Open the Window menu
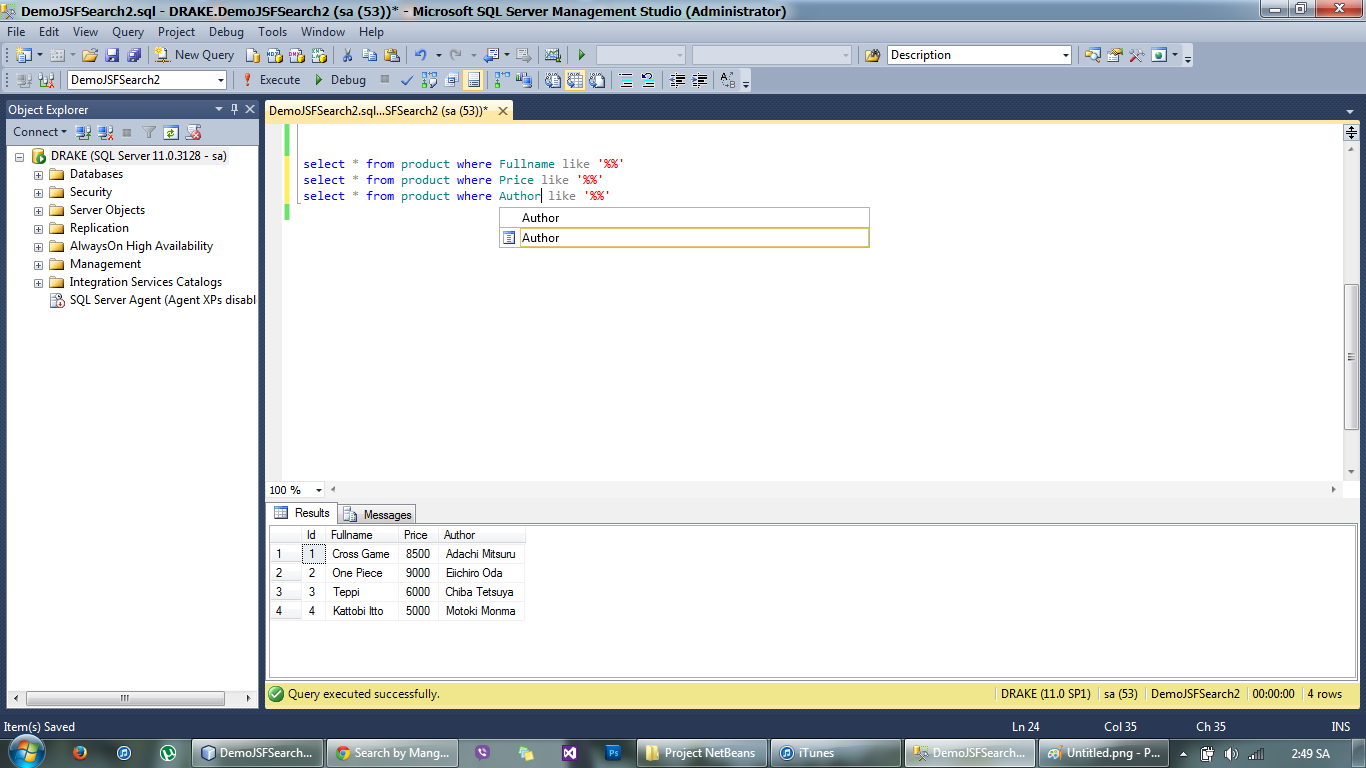1366x768 pixels. point(323,32)
